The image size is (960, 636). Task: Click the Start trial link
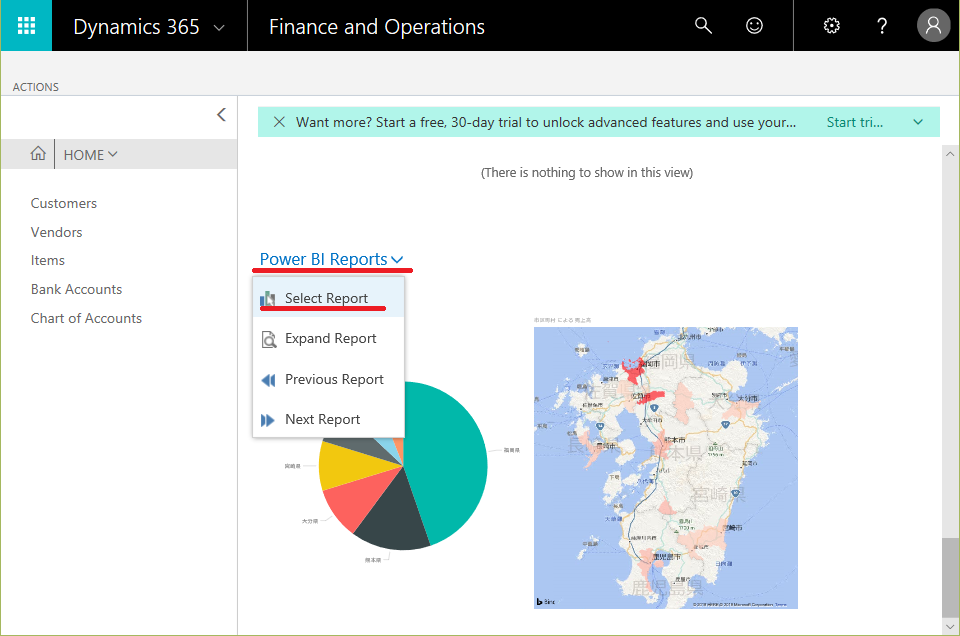(x=855, y=122)
